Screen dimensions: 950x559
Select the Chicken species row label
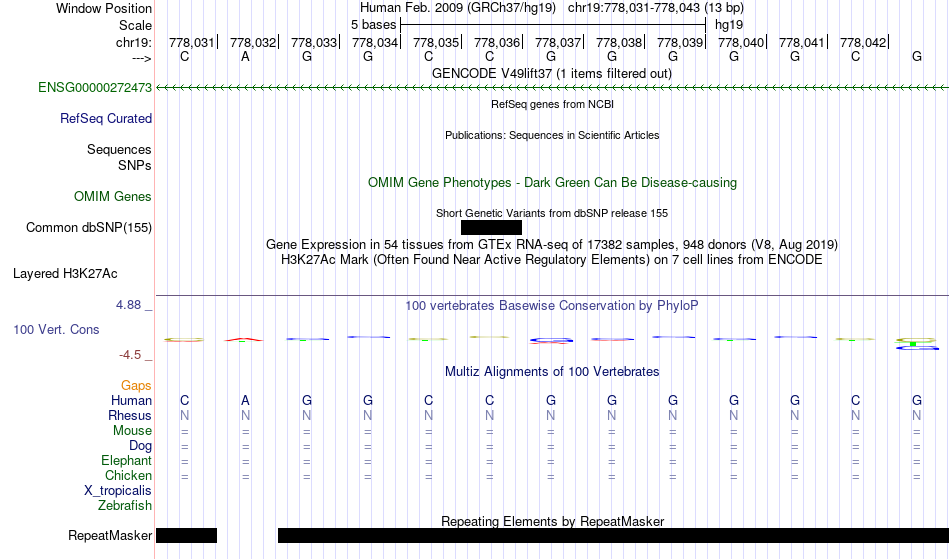point(128,475)
